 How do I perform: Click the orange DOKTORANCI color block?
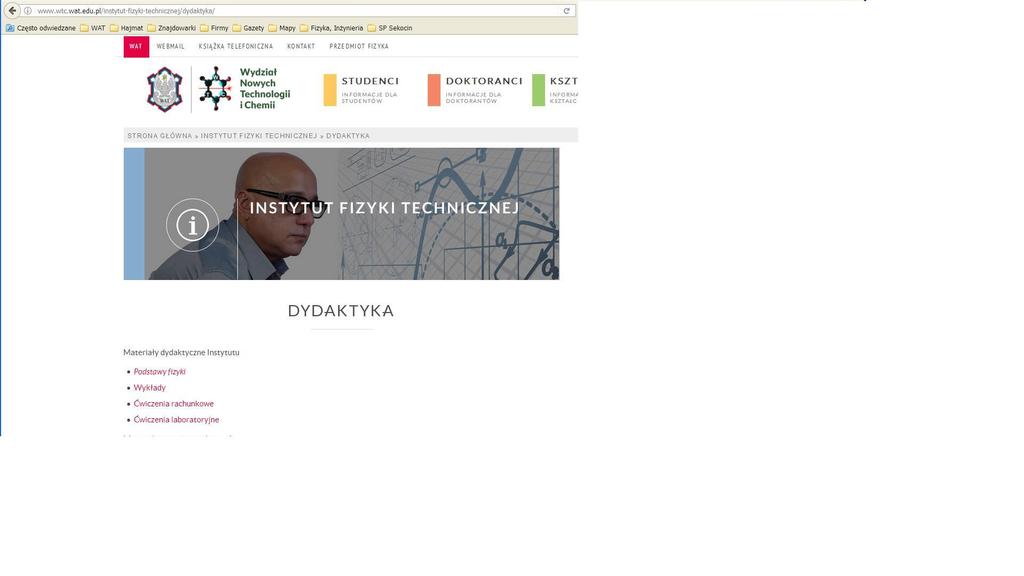[434, 90]
